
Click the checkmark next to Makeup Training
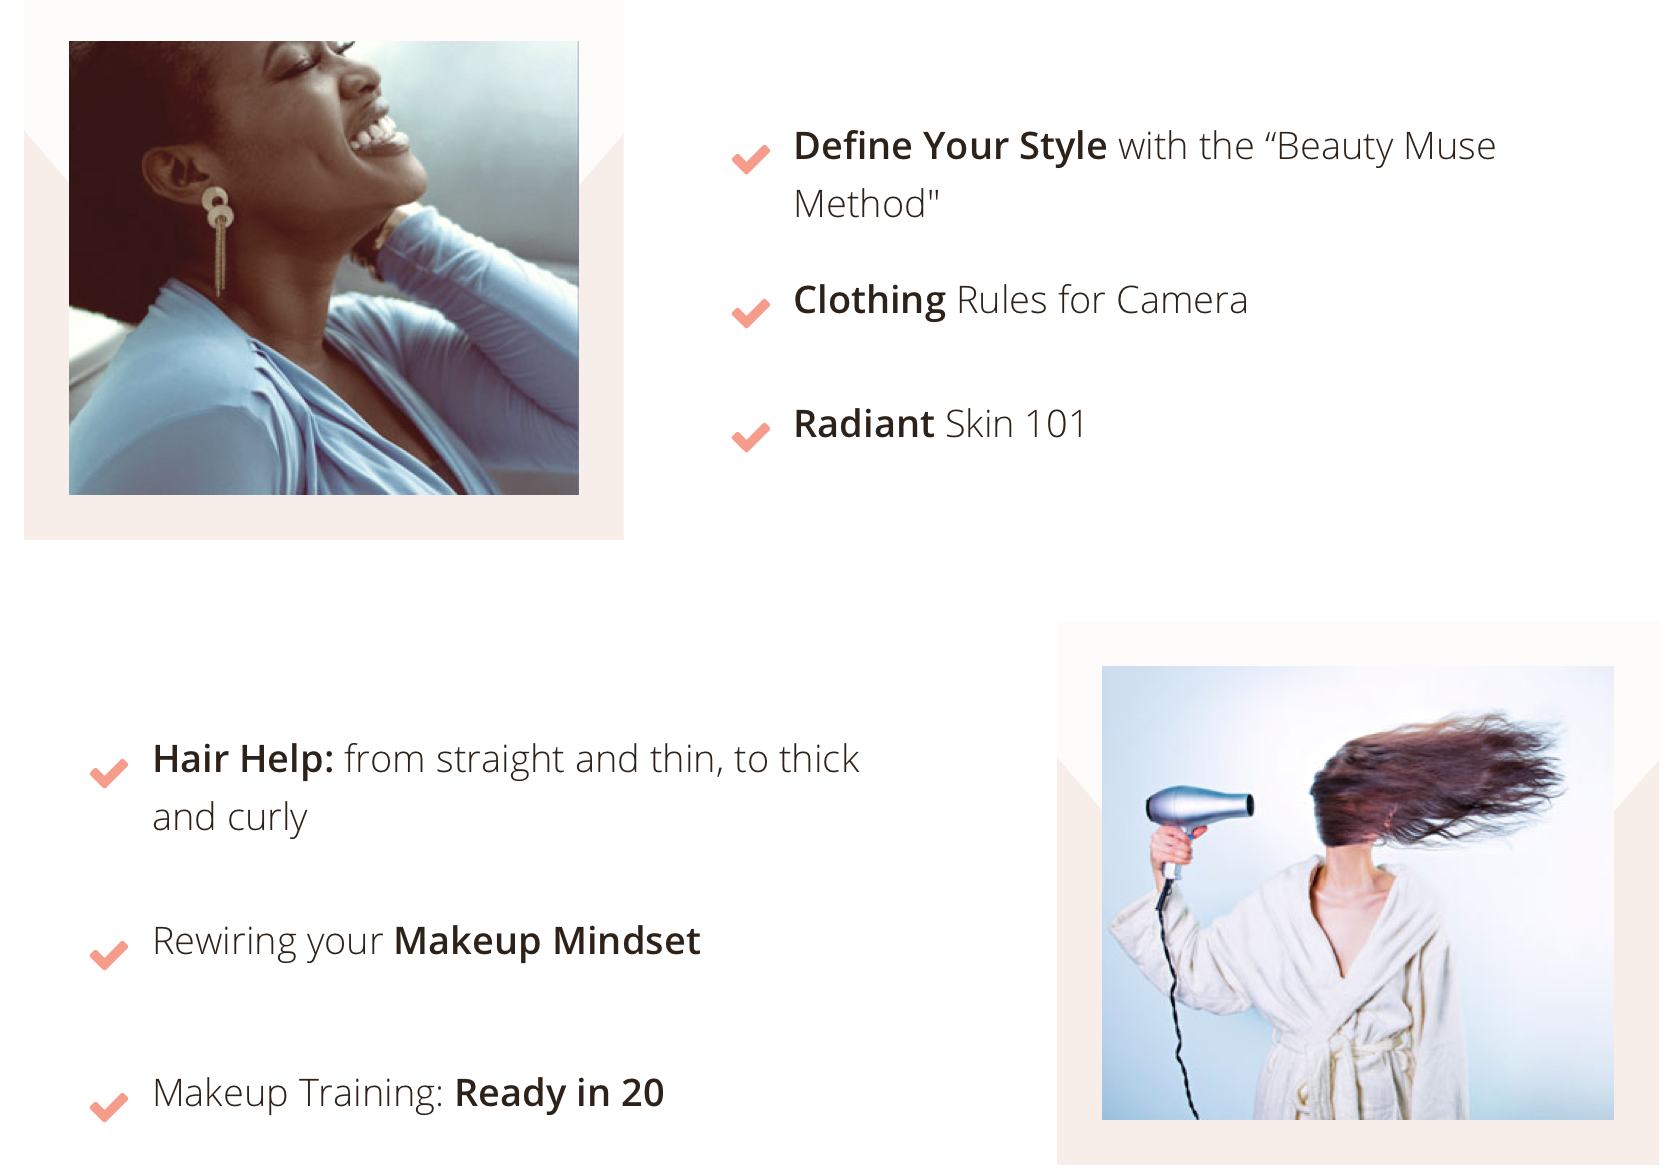pyautogui.click(x=109, y=1107)
